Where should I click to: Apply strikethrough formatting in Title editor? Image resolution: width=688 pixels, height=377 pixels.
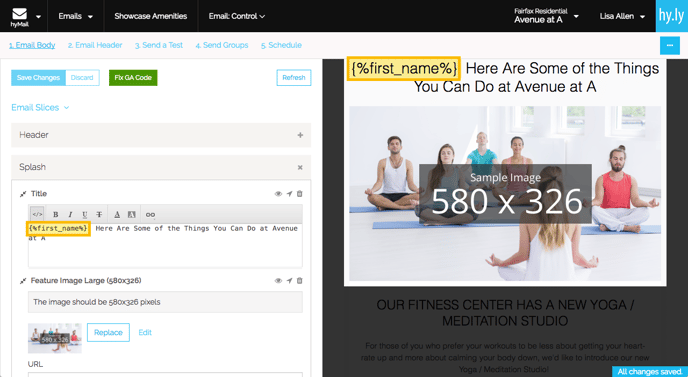click(x=99, y=215)
